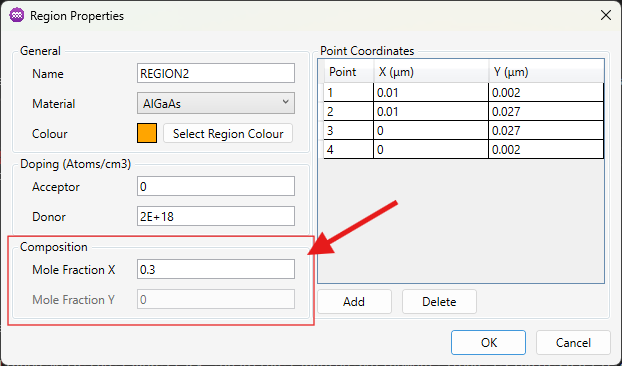The height and width of the screenshot is (366, 622).
Task: Click the X value 0.01 in row 1
Action: [x=431, y=92]
